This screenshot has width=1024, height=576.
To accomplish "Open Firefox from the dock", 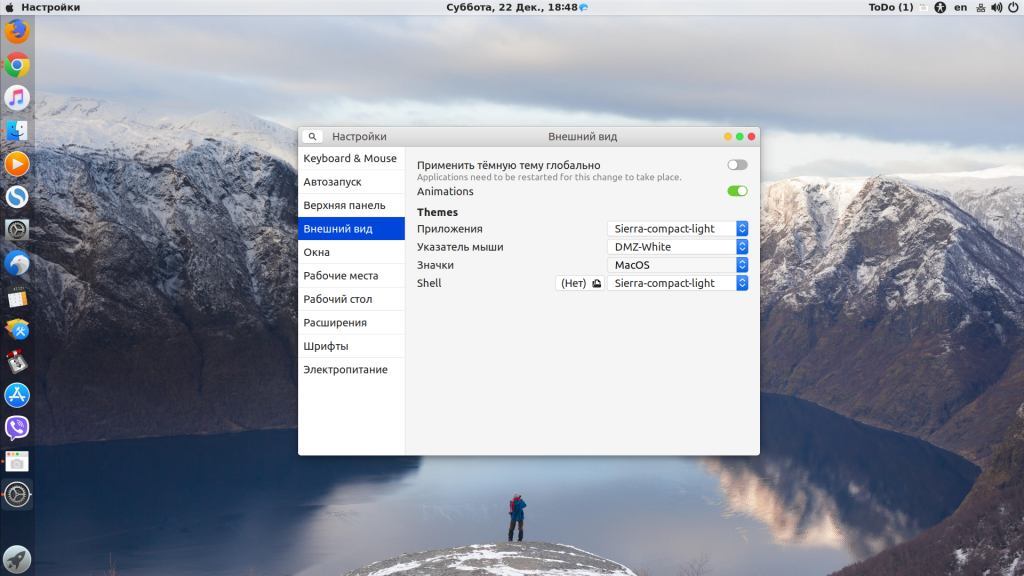I will [17, 32].
